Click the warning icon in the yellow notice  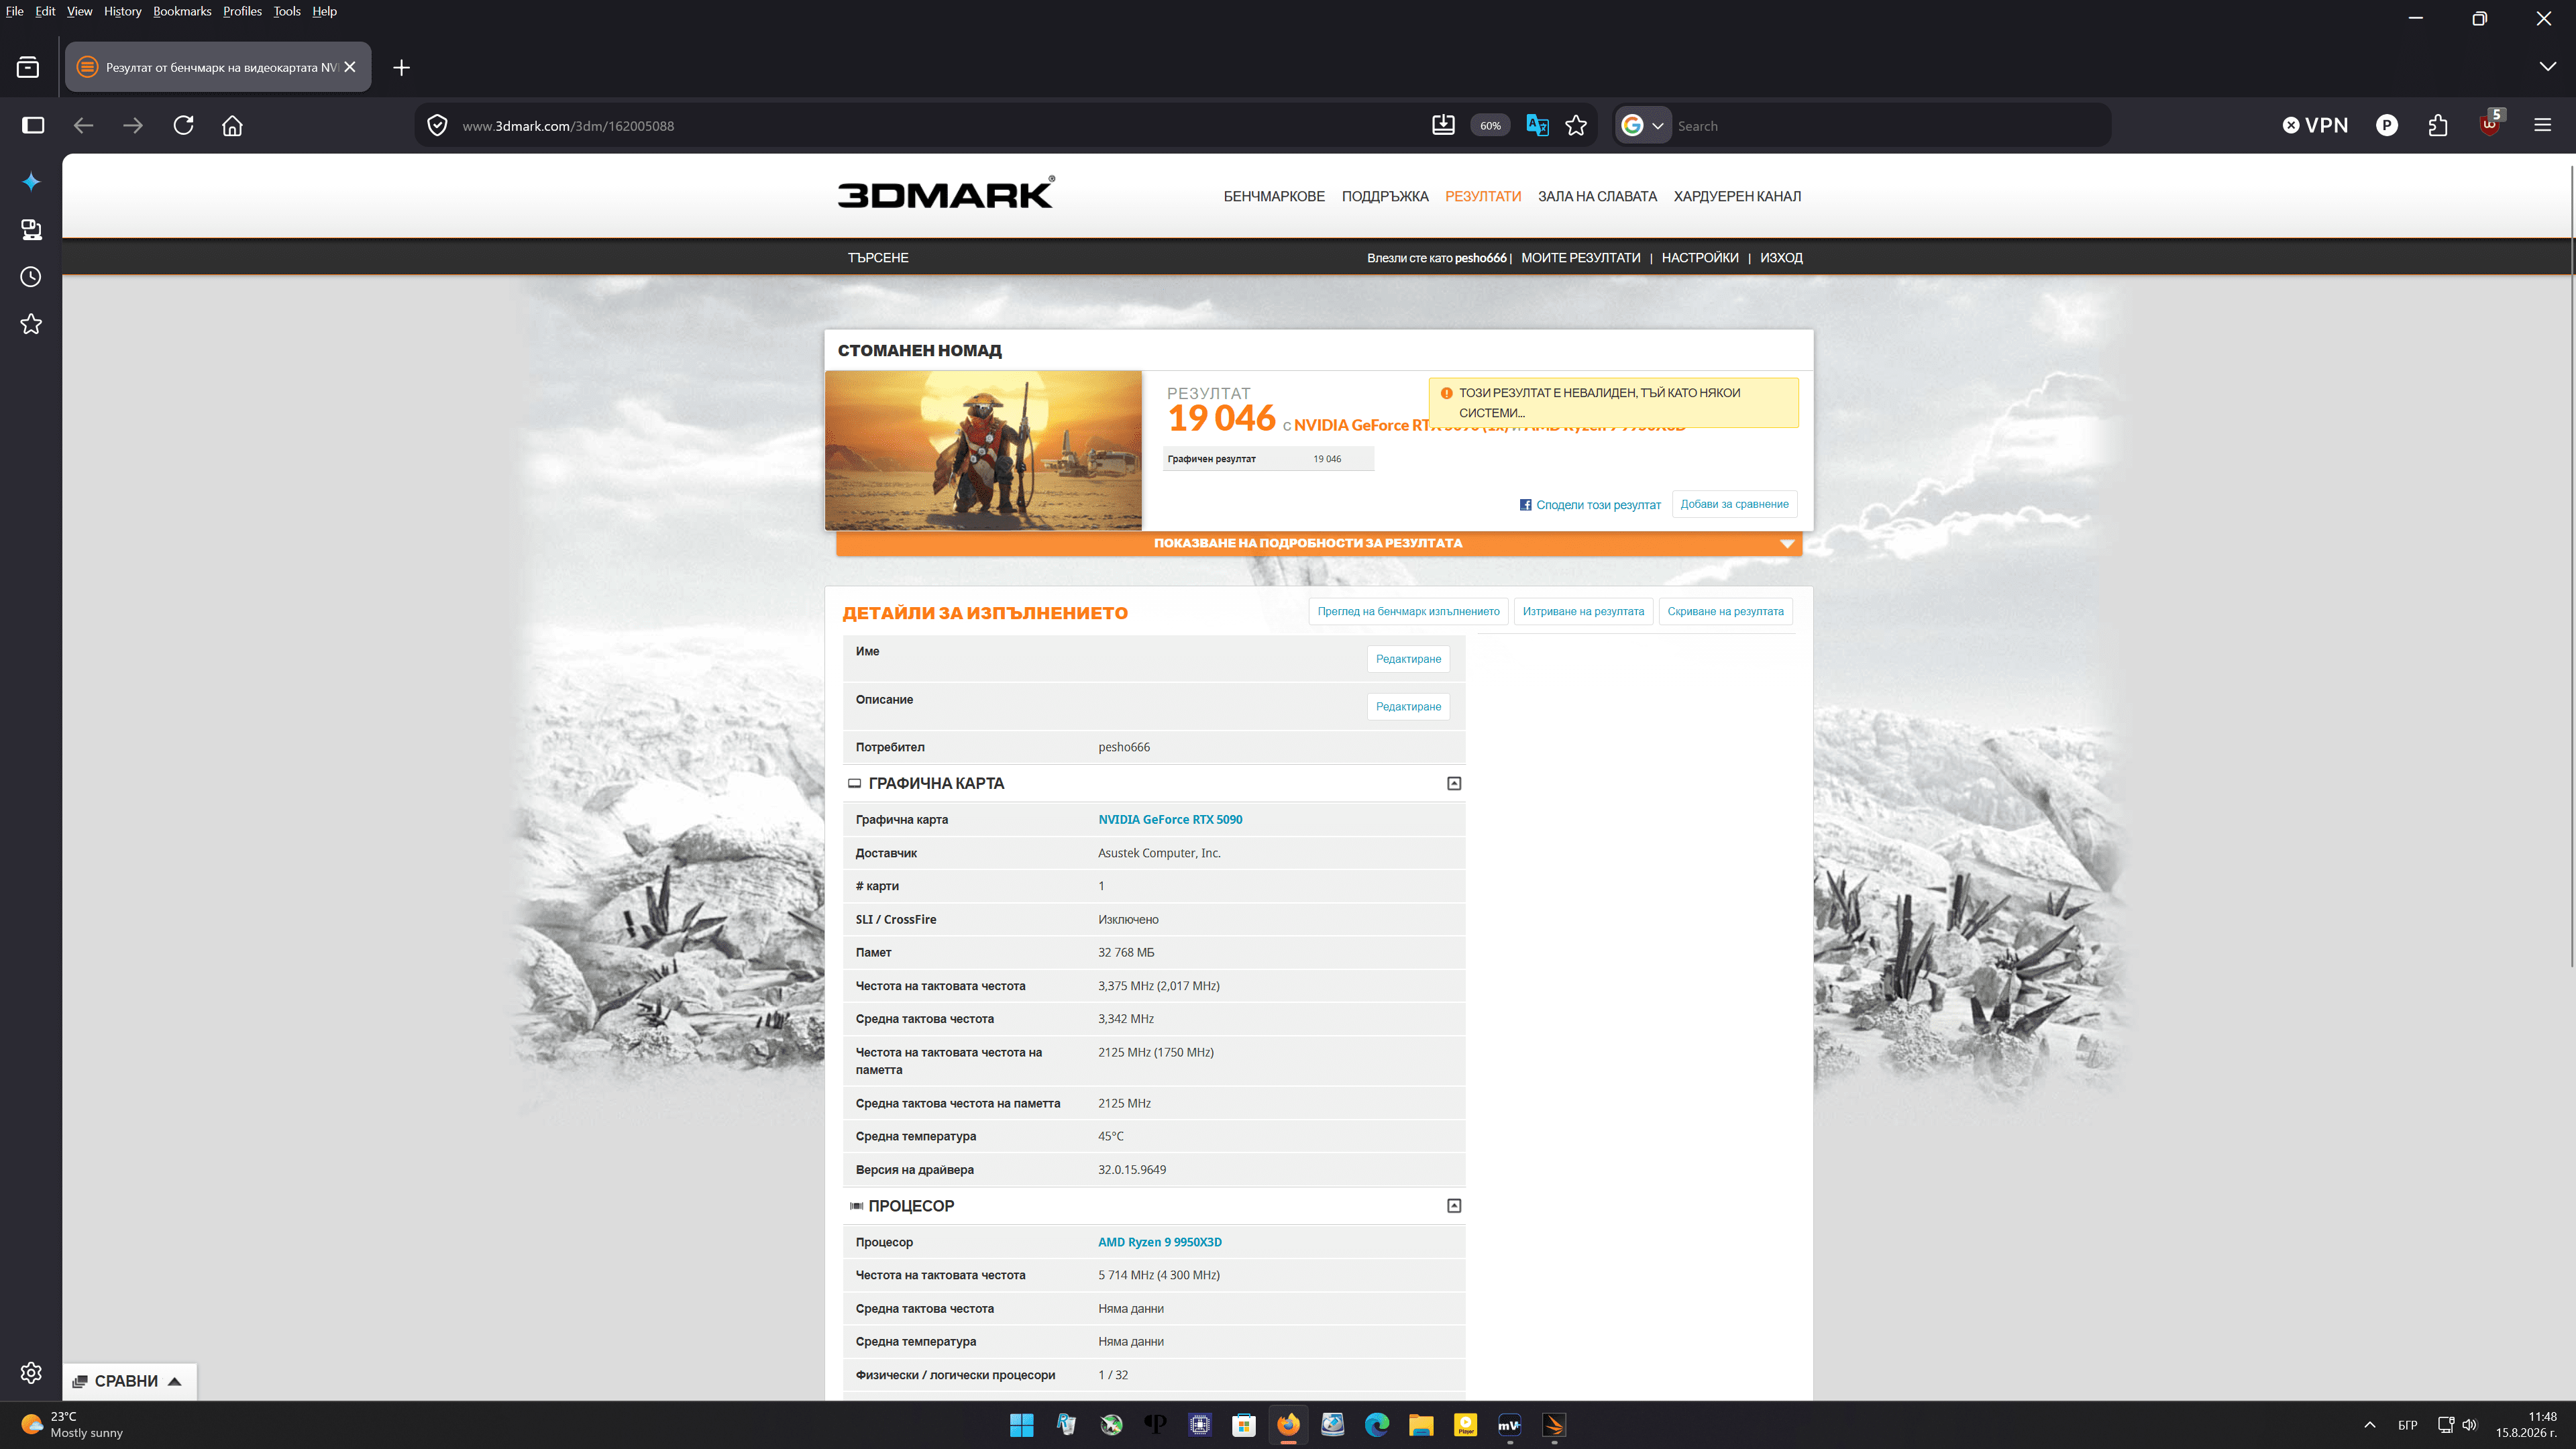point(1446,393)
